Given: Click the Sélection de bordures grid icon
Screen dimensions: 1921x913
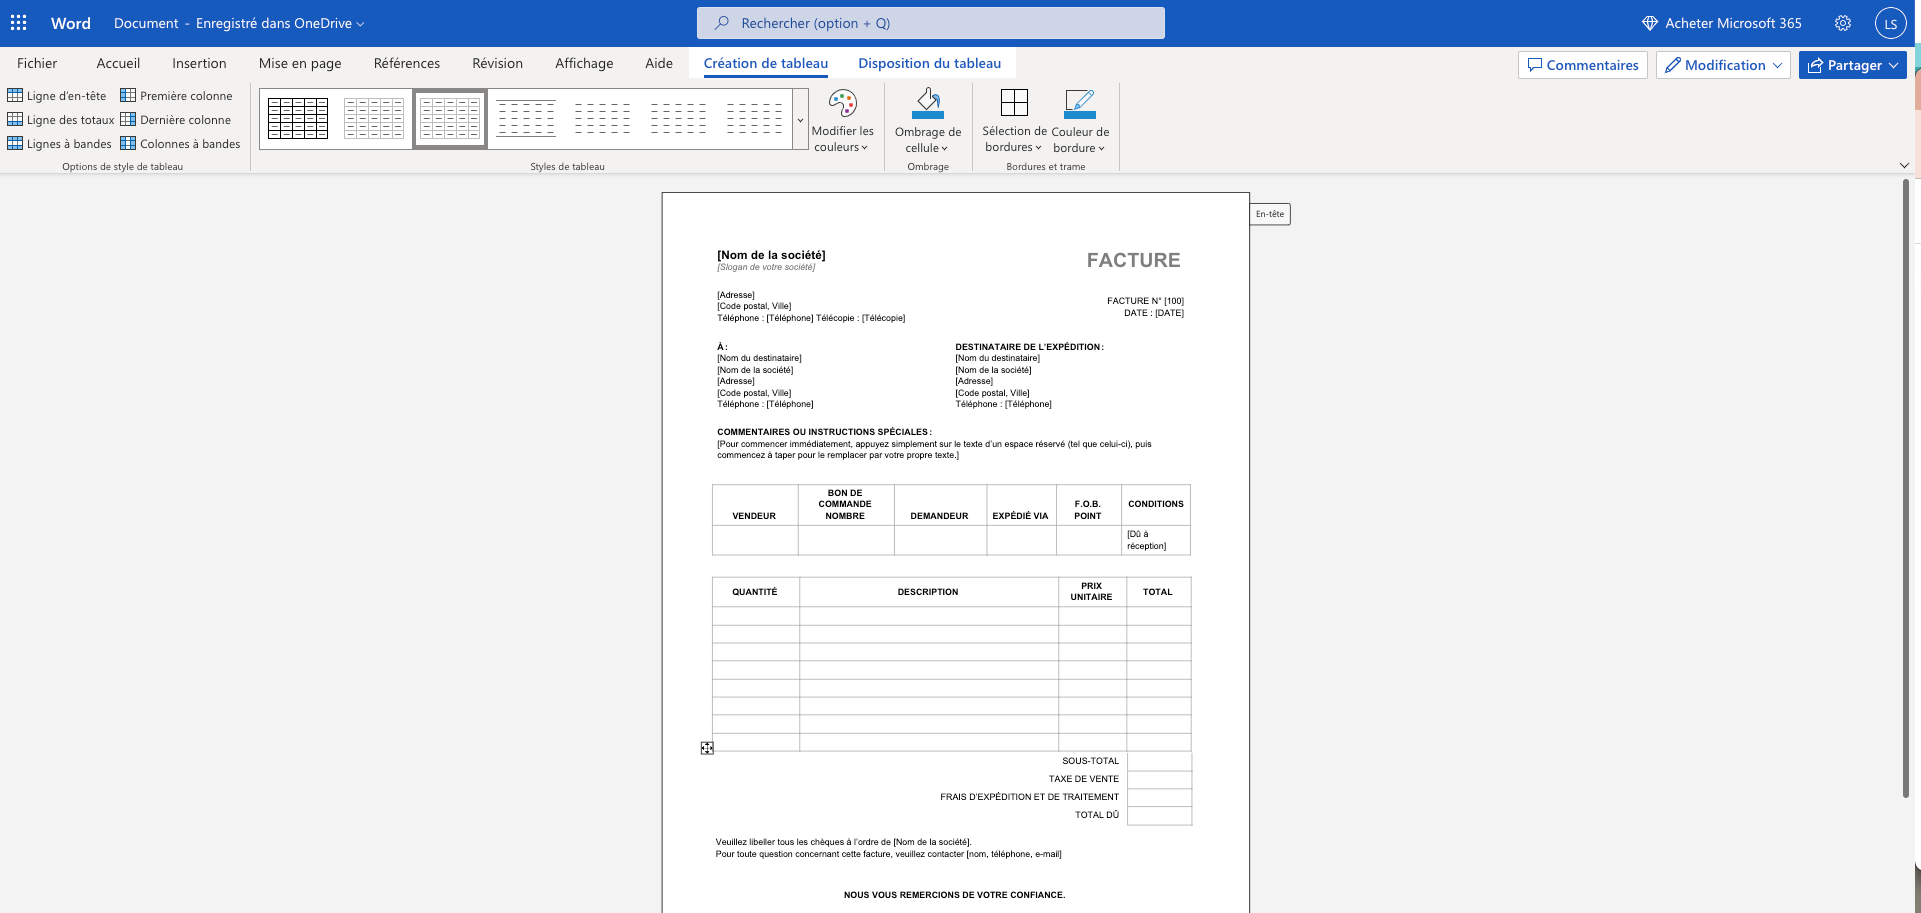Looking at the screenshot, I should 1014,103.
